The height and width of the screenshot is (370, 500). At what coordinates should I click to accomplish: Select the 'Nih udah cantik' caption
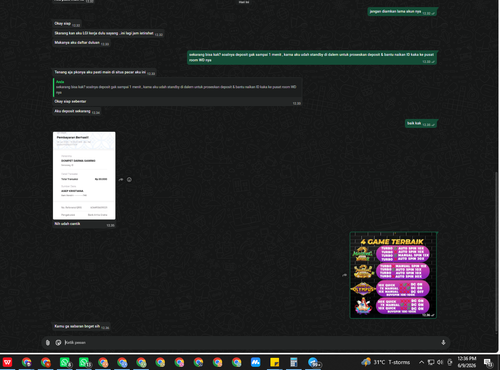click(67, 224)
